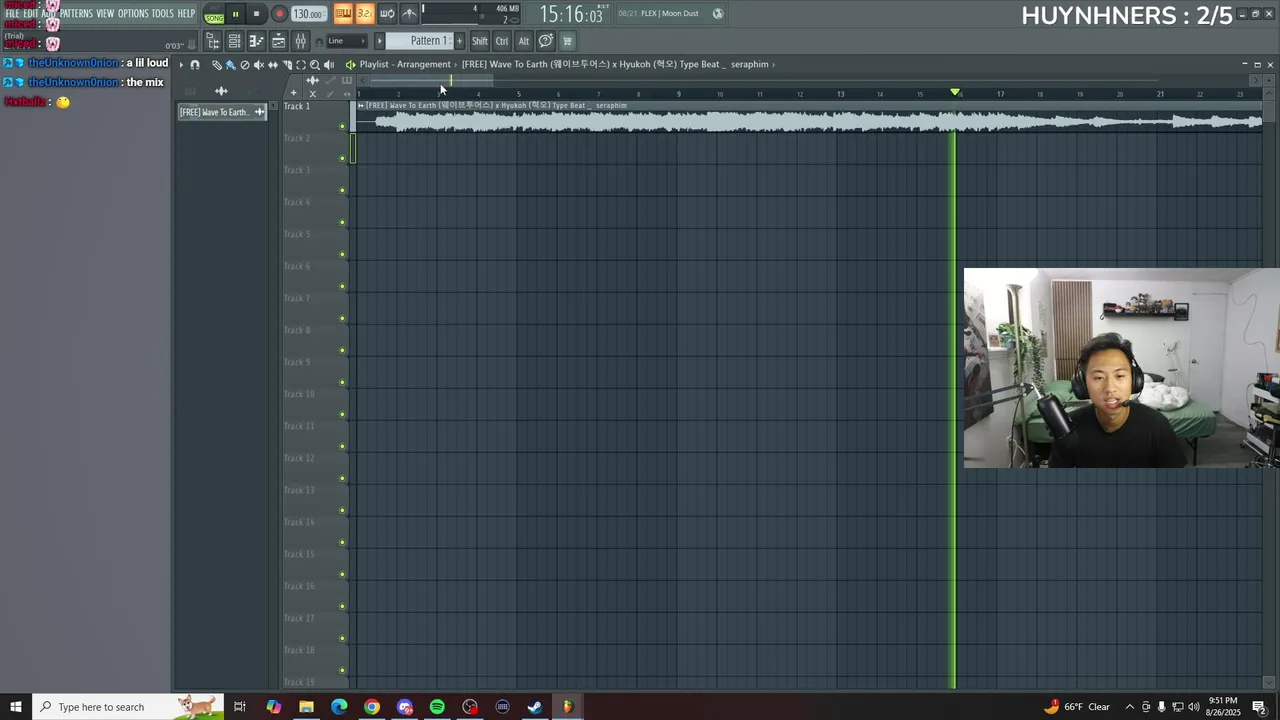Open the PATTERNS menu
Screen dimensions: 1280x720
[x=75, y=14]
